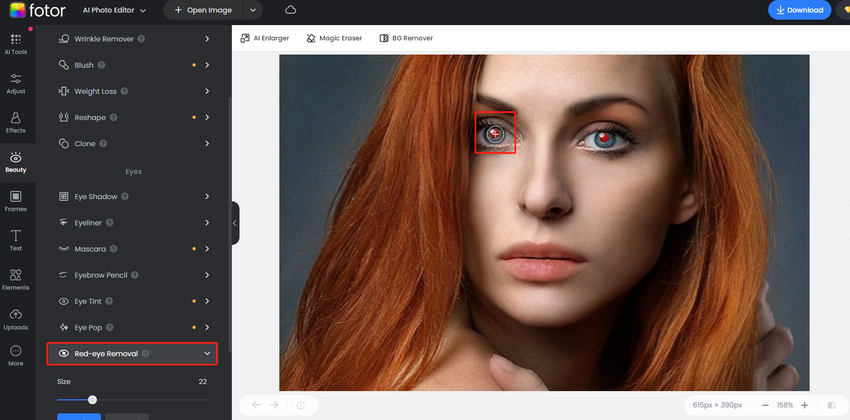850x420 pixels.
Task: Select the Magic Eraser tool
Action: (334, 38)
